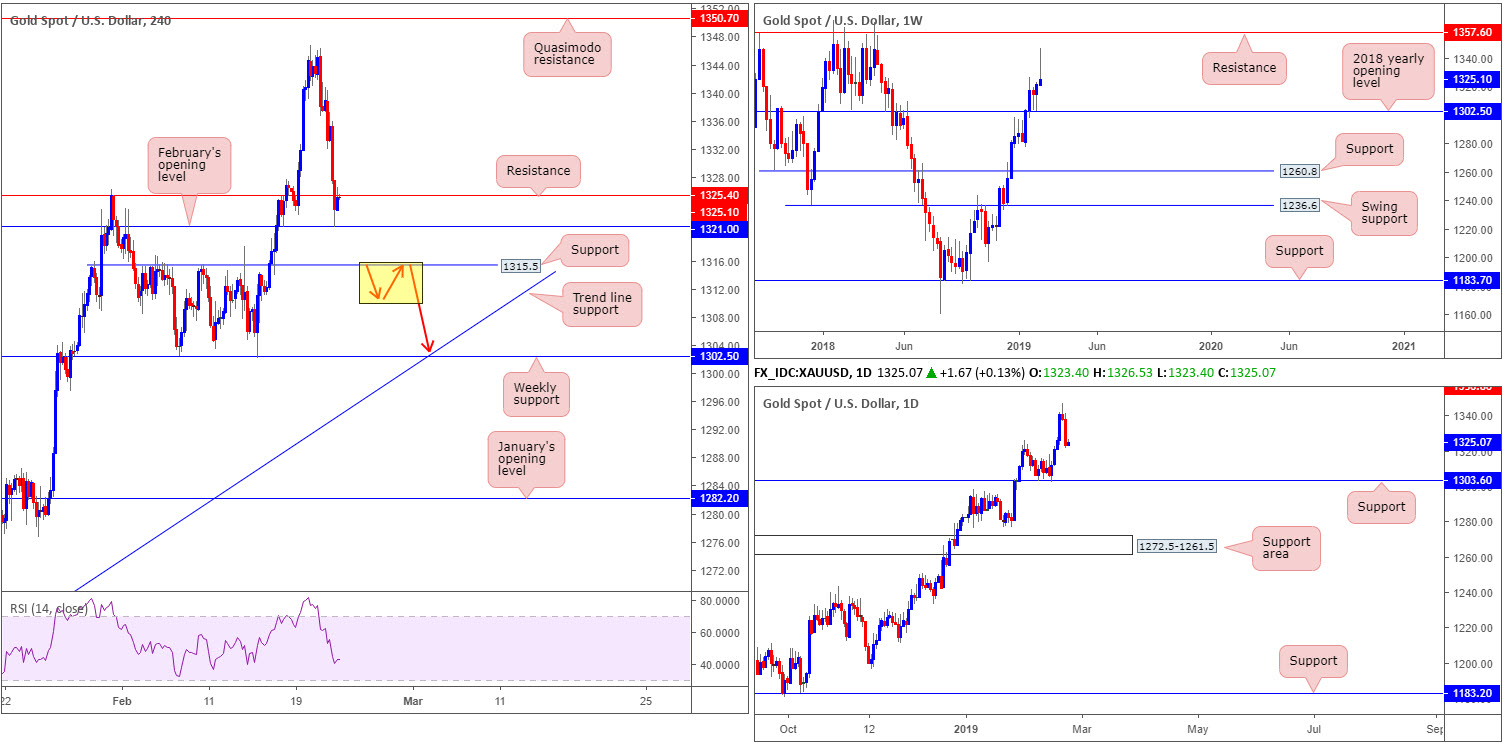Image resolution: width=1504 pixels, height=744 pixels.
Task: Click the 1302.50 label on the 240 chart
Action: 720,356
